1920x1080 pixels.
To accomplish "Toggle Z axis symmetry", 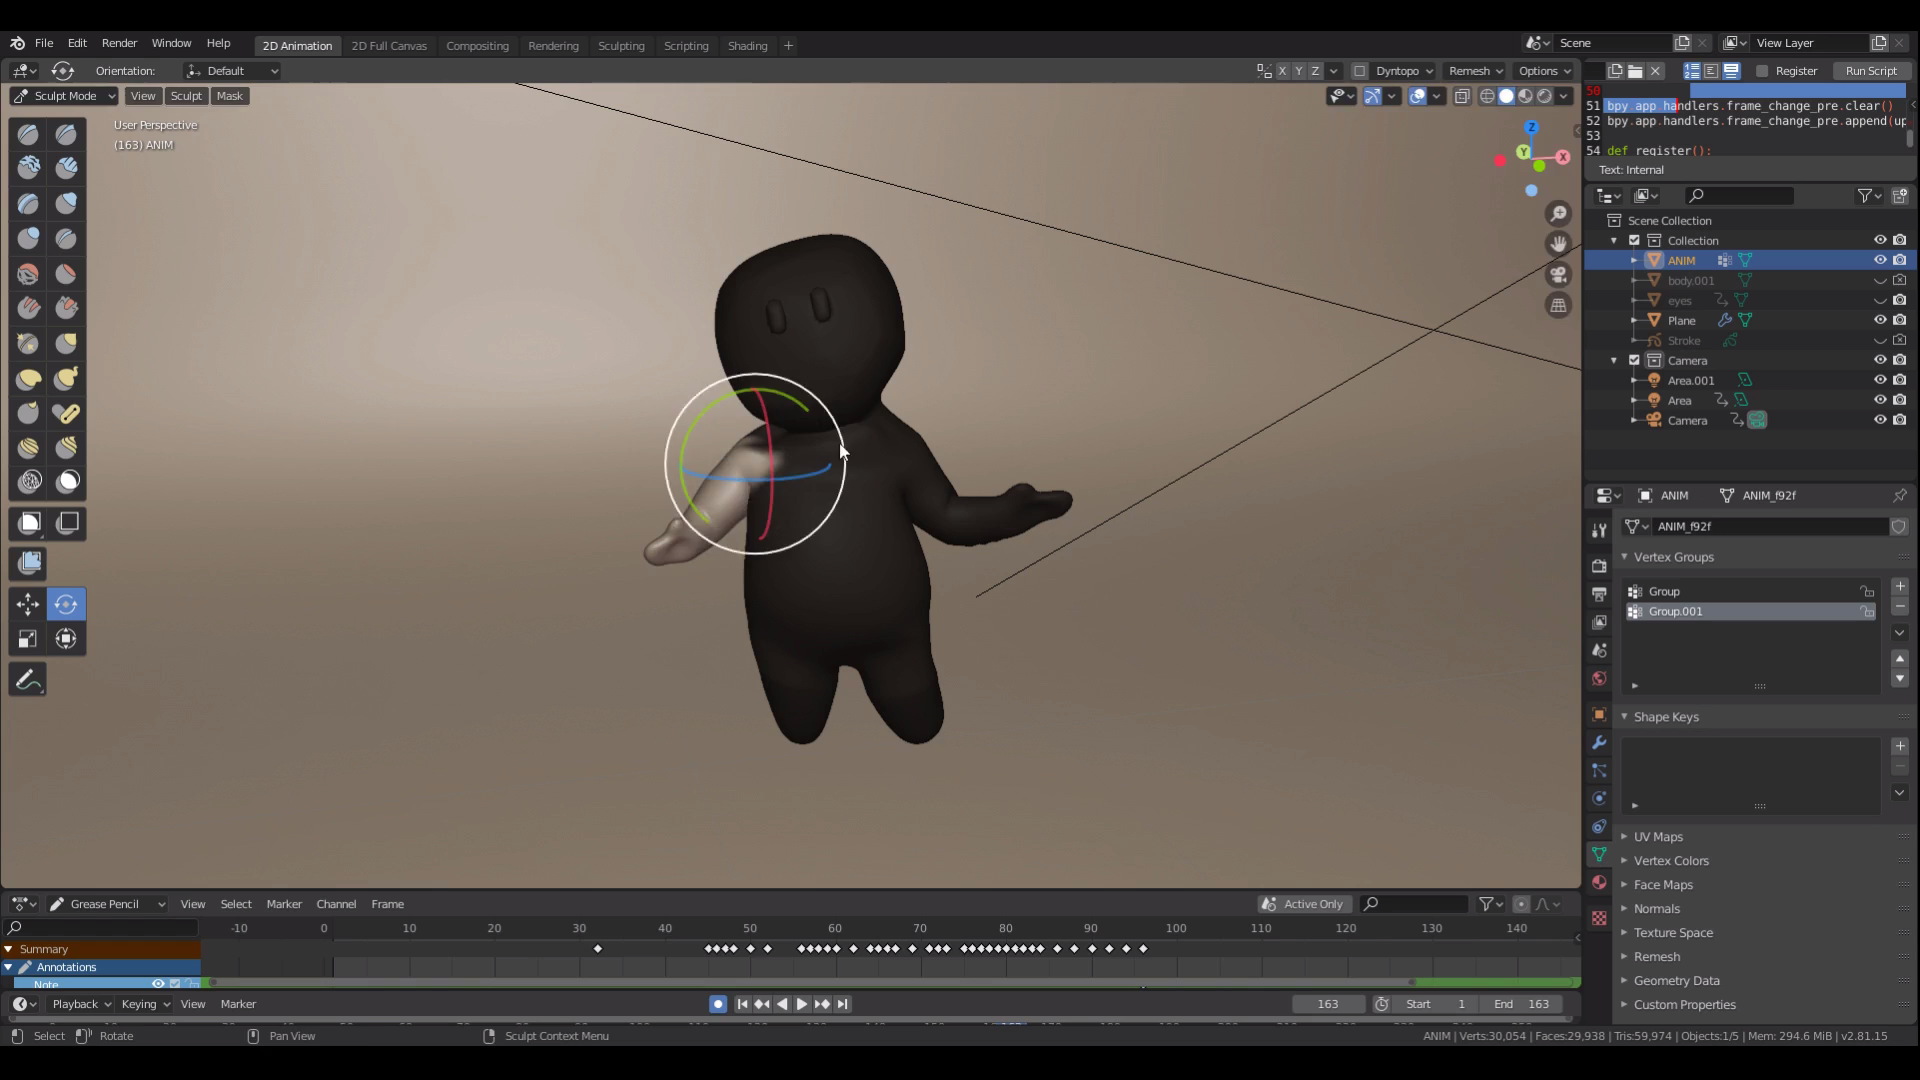I will click(1316, 71).
